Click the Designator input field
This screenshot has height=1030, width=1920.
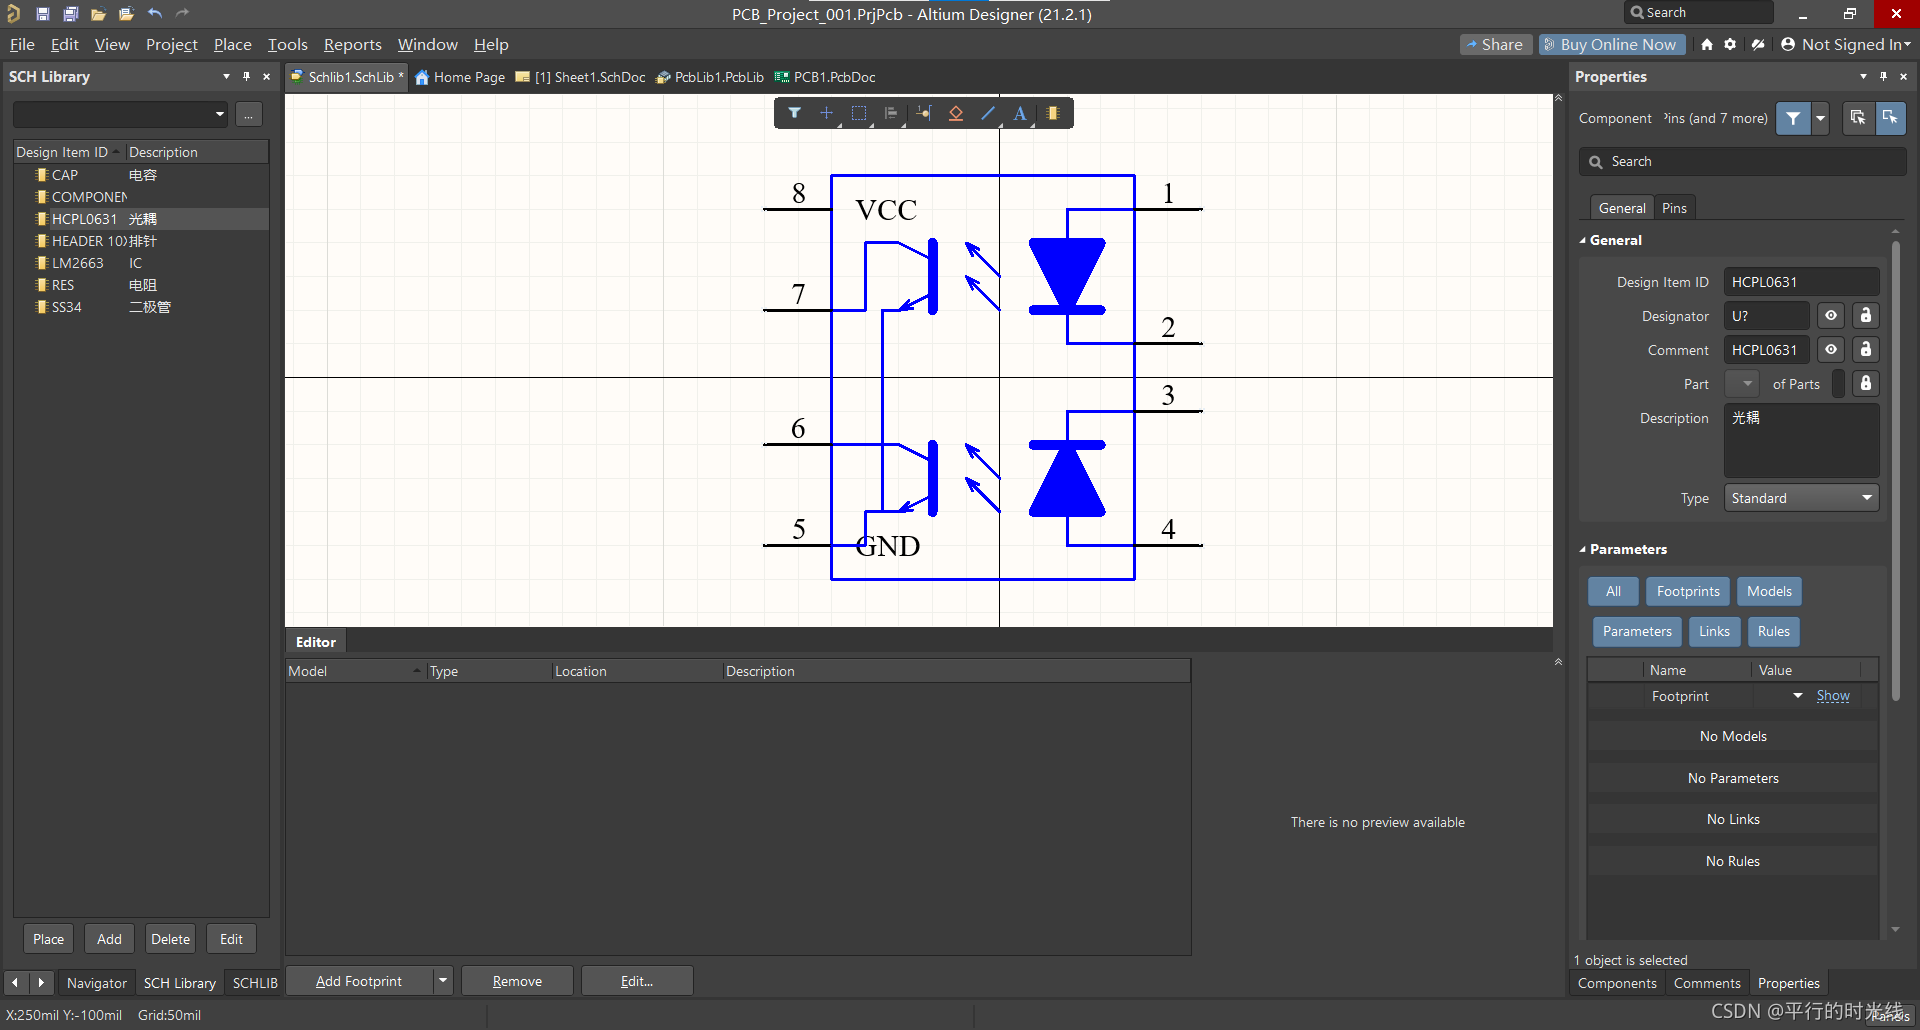1766,316
